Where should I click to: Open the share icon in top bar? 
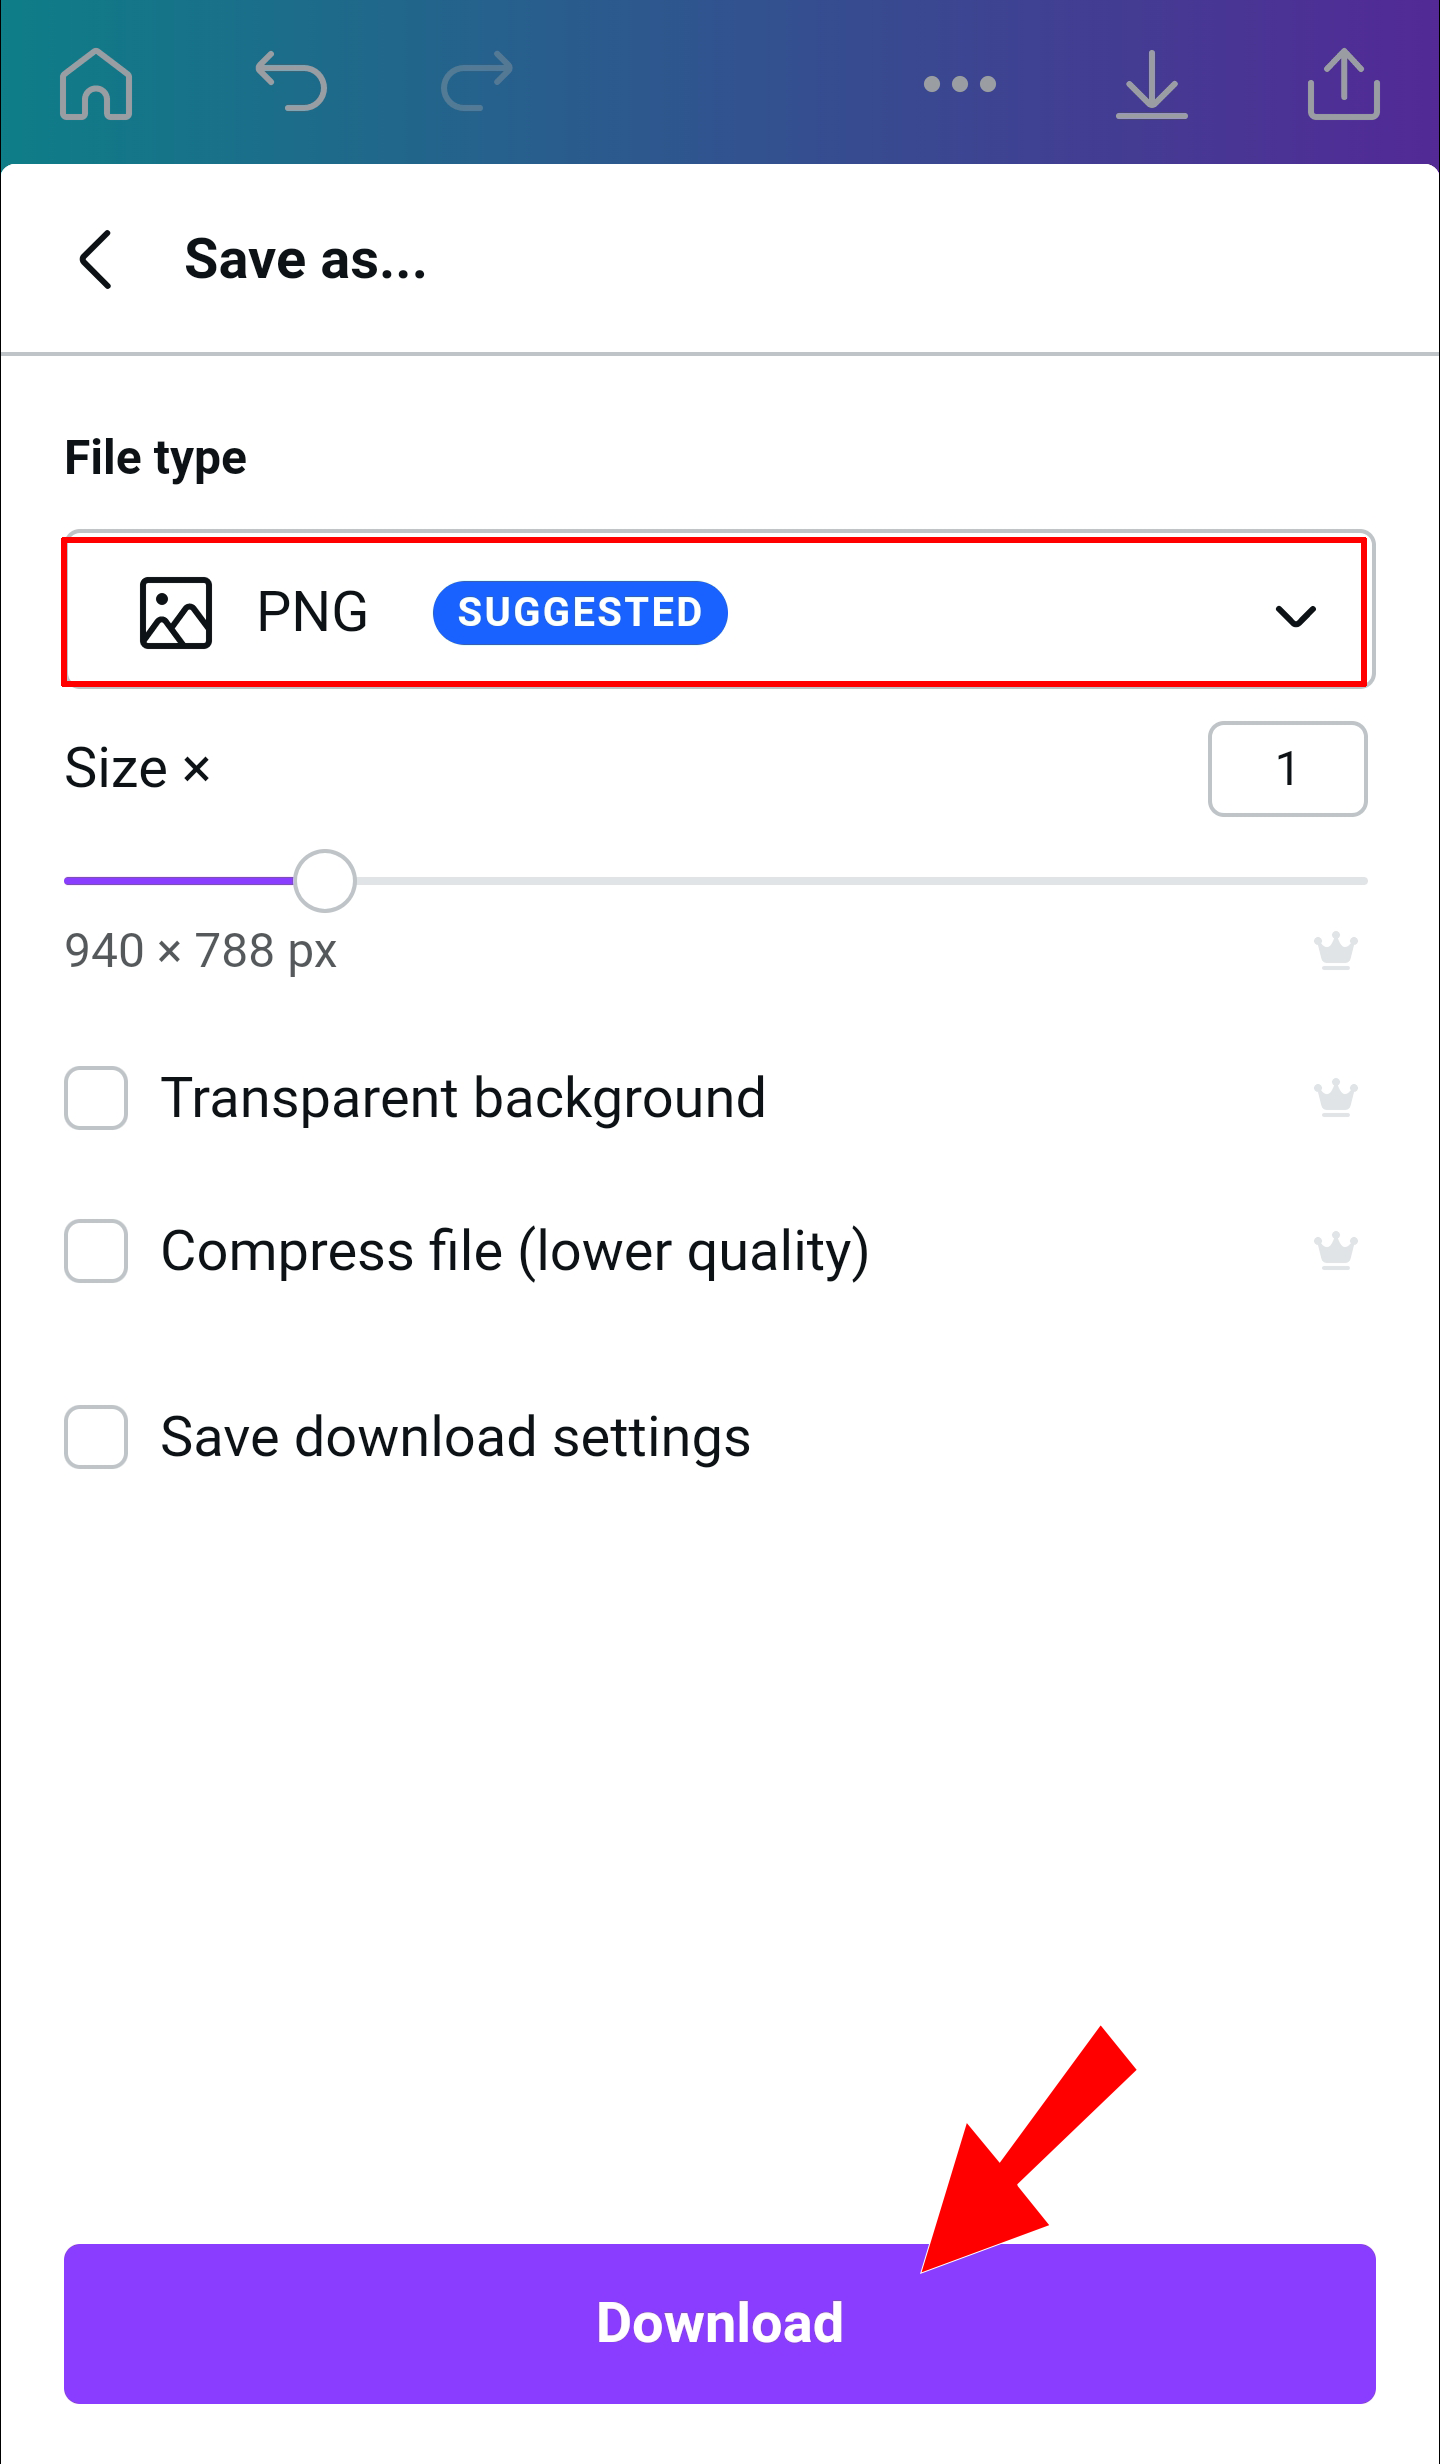(x=1343, y=84)
